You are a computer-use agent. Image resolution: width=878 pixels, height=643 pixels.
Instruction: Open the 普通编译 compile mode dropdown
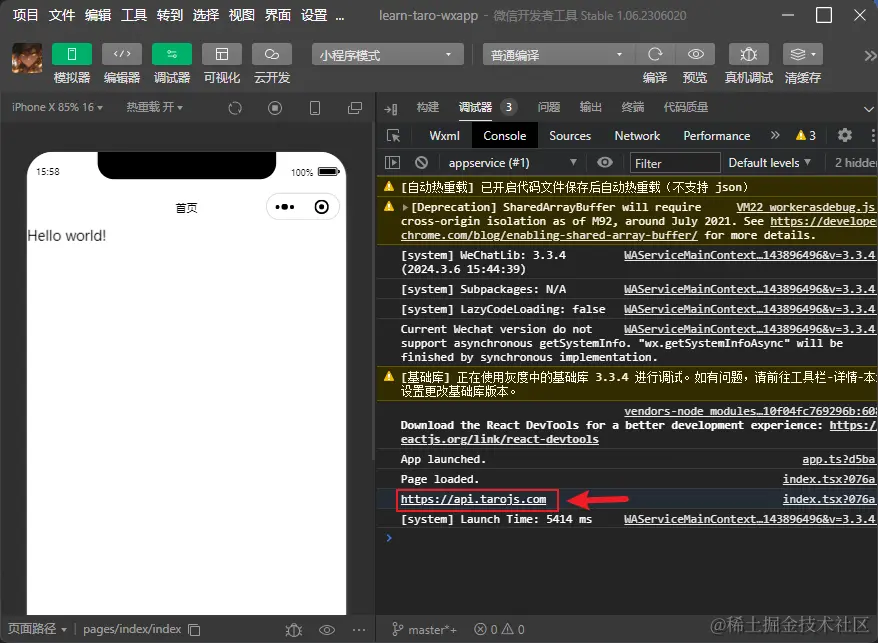tap(558, 54)
